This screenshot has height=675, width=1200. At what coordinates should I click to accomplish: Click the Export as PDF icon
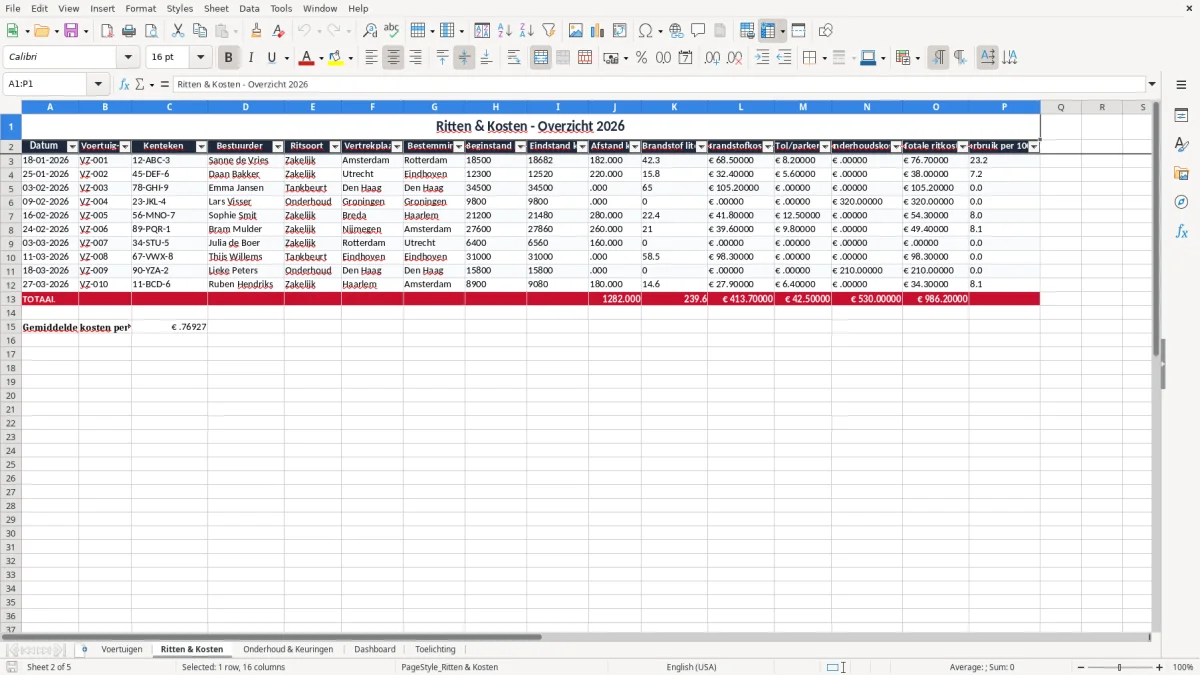(x=107, y=31)
